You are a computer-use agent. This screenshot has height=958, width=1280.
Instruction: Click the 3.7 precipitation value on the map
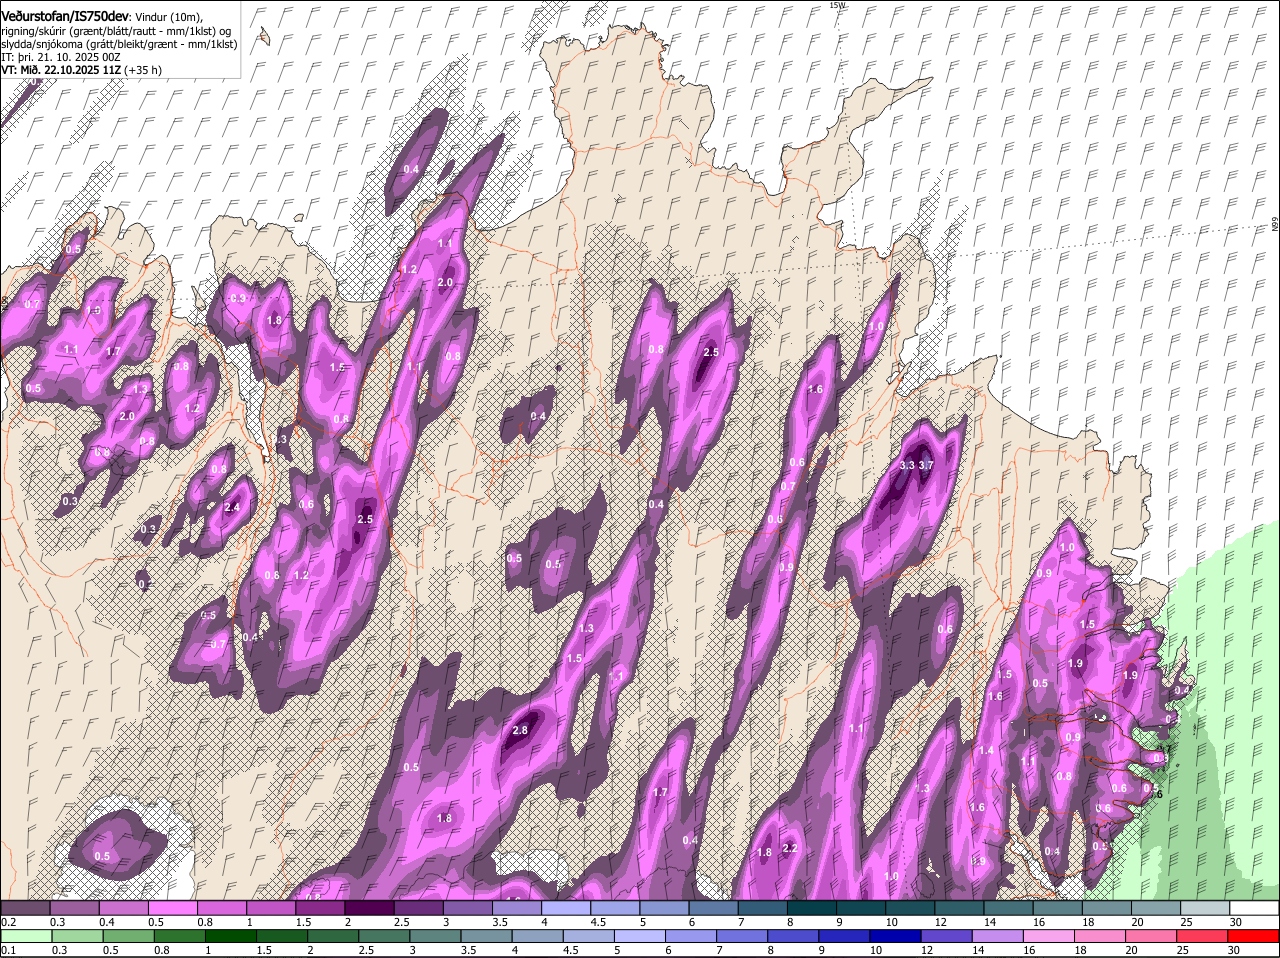point(926,465)
